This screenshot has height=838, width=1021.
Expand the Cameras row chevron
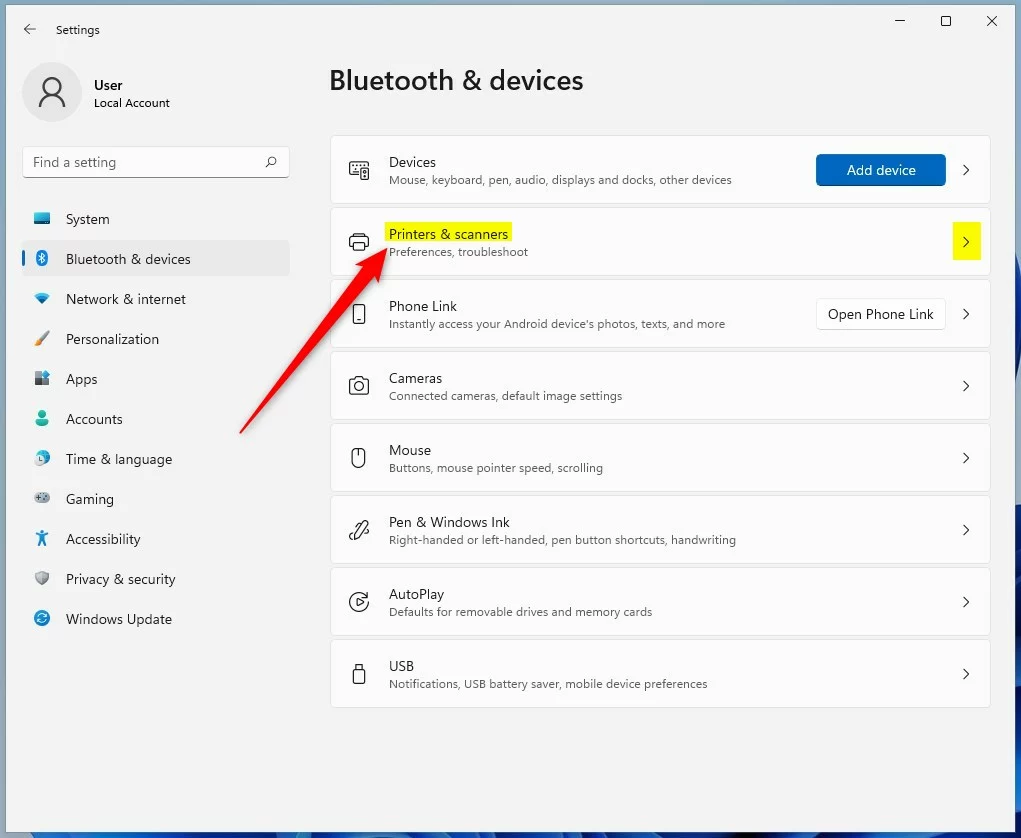pyautogui.click(x=966, y=385)
